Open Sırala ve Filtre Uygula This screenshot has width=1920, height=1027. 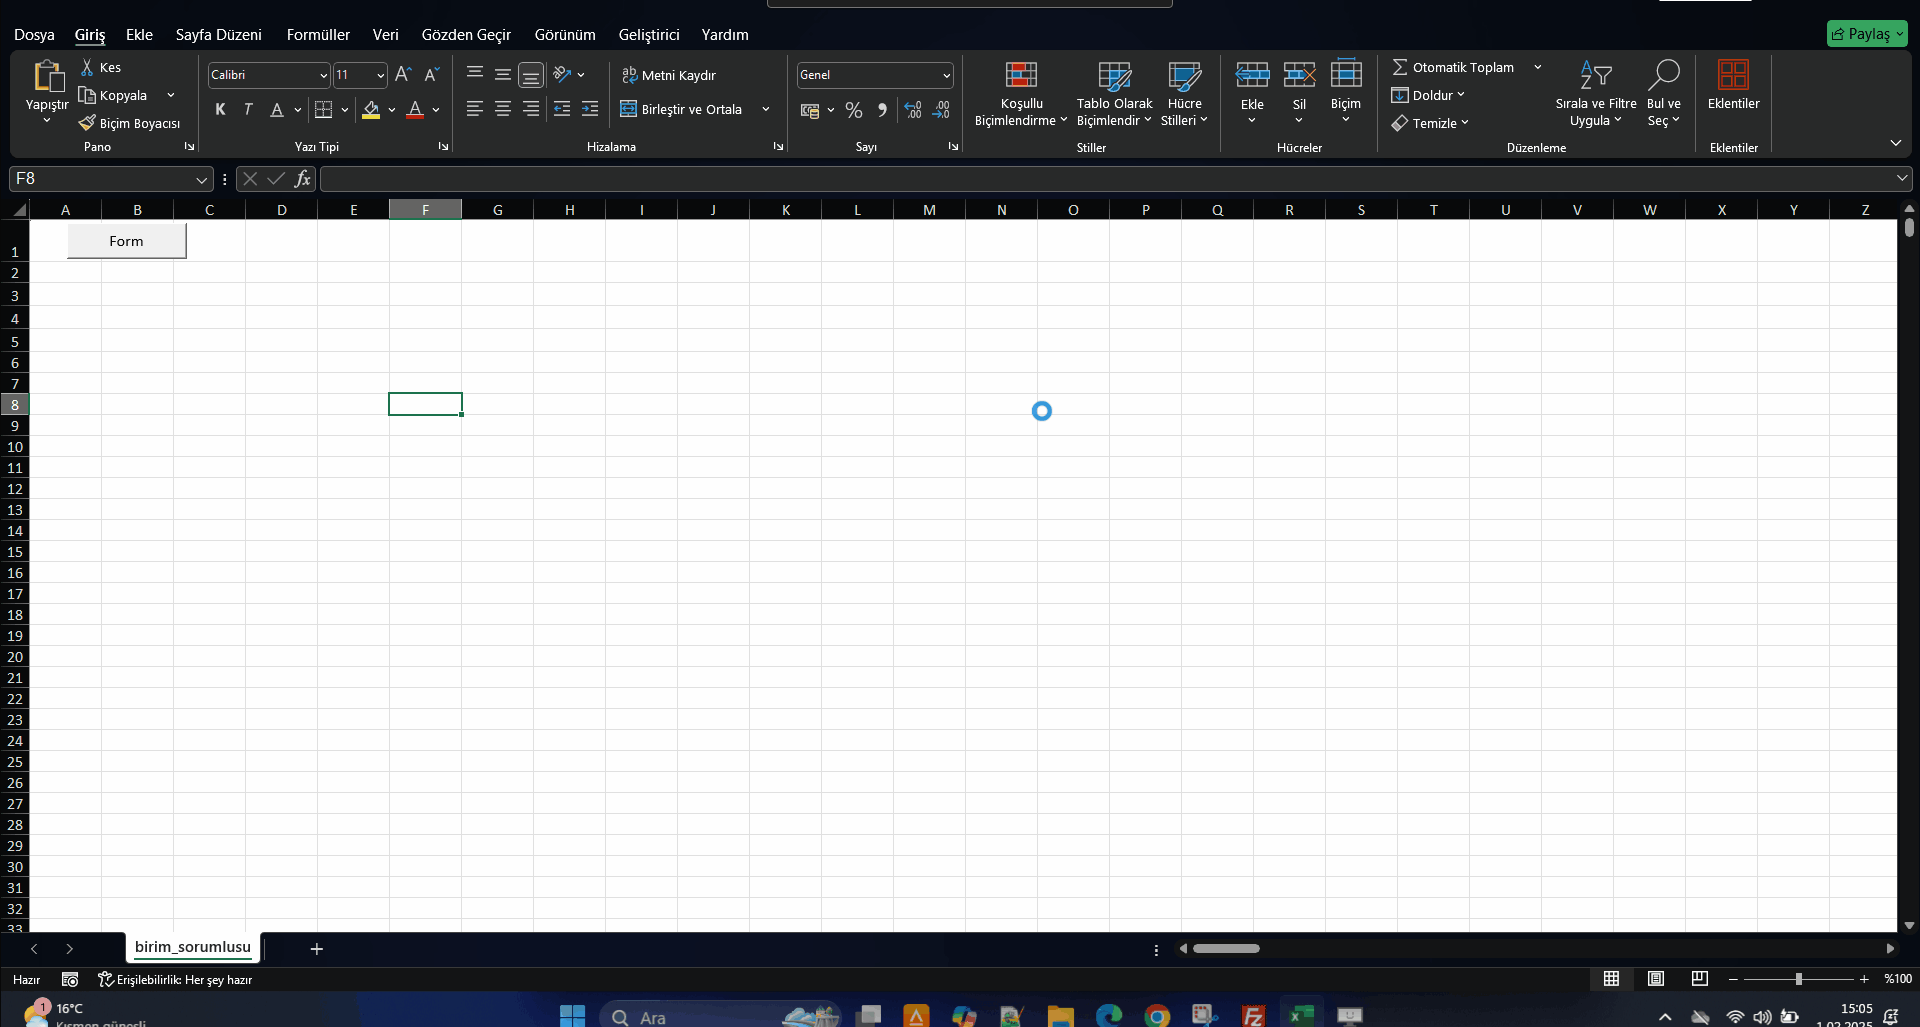click(x=1596, y=93)
